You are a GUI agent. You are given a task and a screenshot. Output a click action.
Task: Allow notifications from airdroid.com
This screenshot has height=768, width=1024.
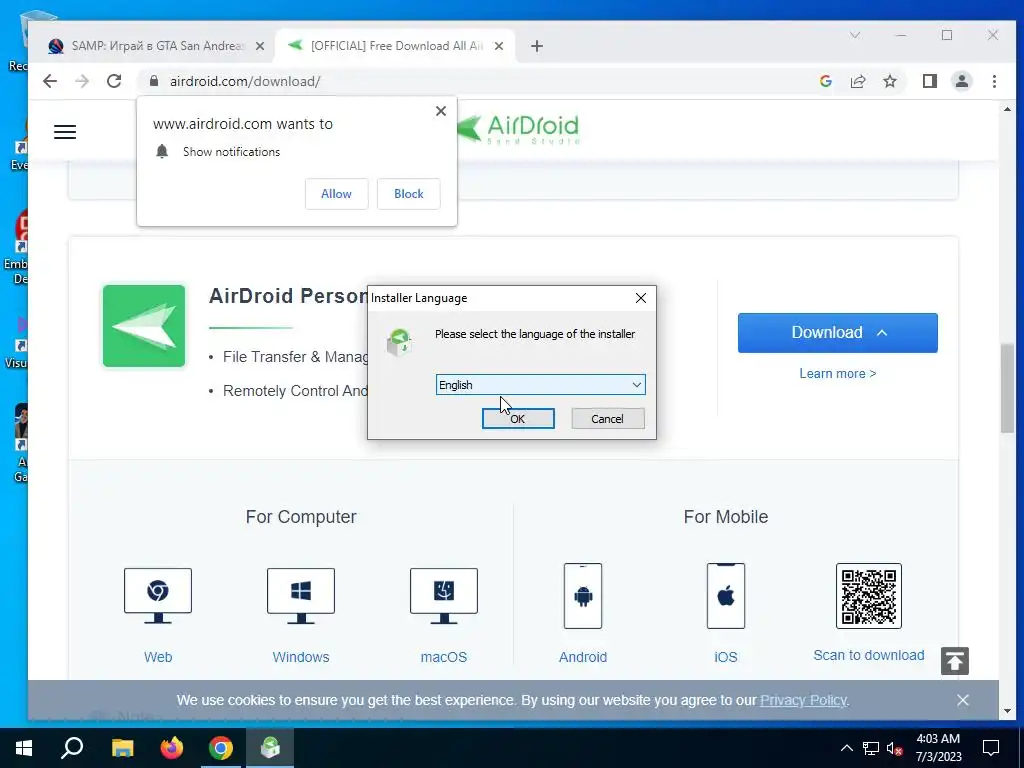pyautogui.click(x=336, y=194)
